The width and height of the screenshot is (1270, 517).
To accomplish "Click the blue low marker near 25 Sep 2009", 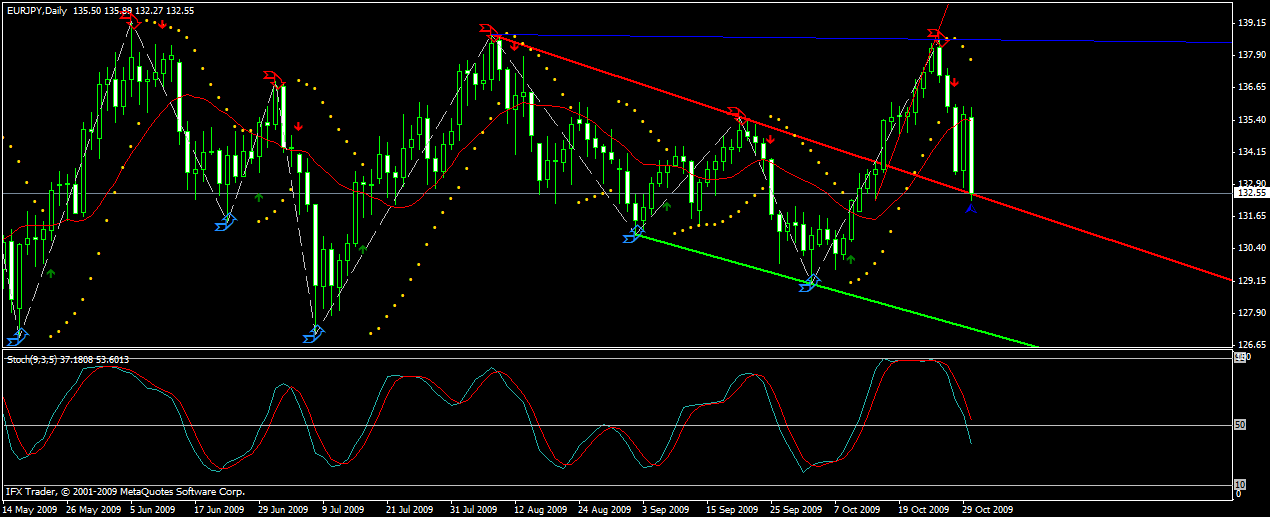I will tap(809, 284).
